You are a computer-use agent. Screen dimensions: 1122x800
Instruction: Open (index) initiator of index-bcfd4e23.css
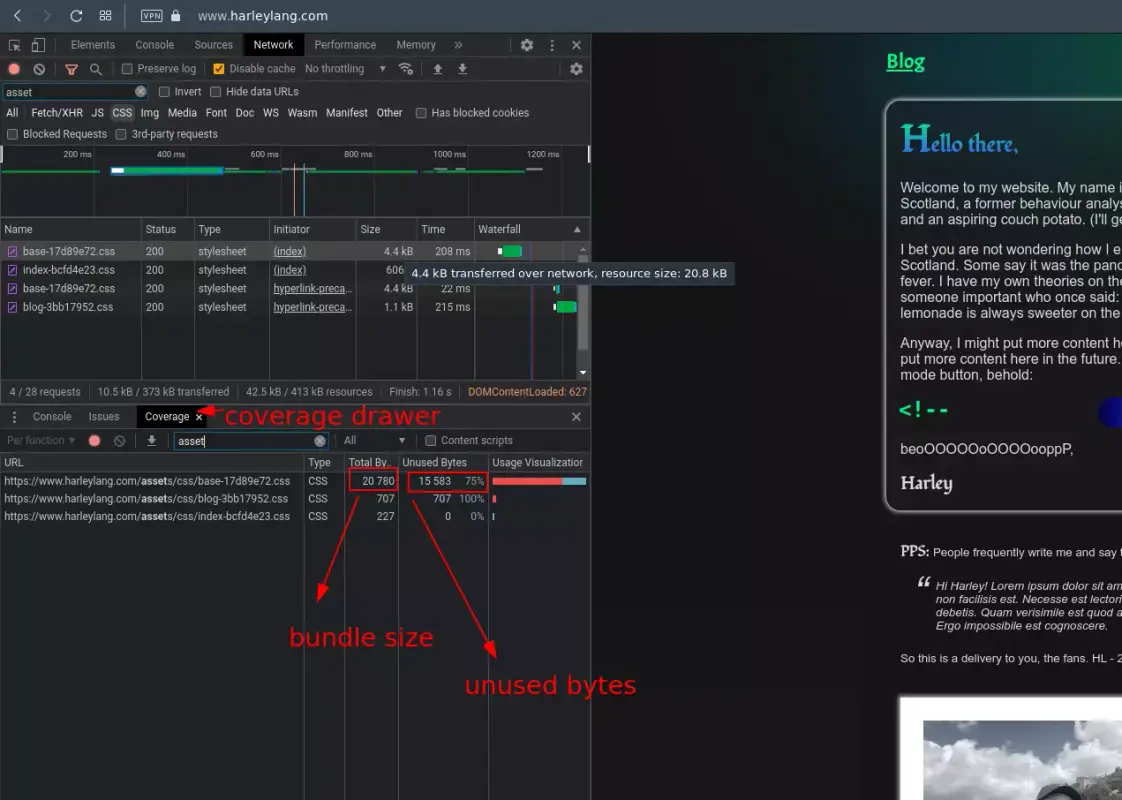click(x=289, y=270)
